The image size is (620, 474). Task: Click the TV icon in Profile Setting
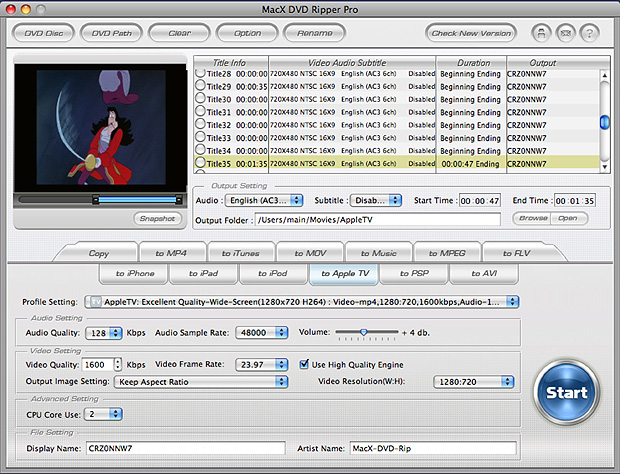pos(95,302)
